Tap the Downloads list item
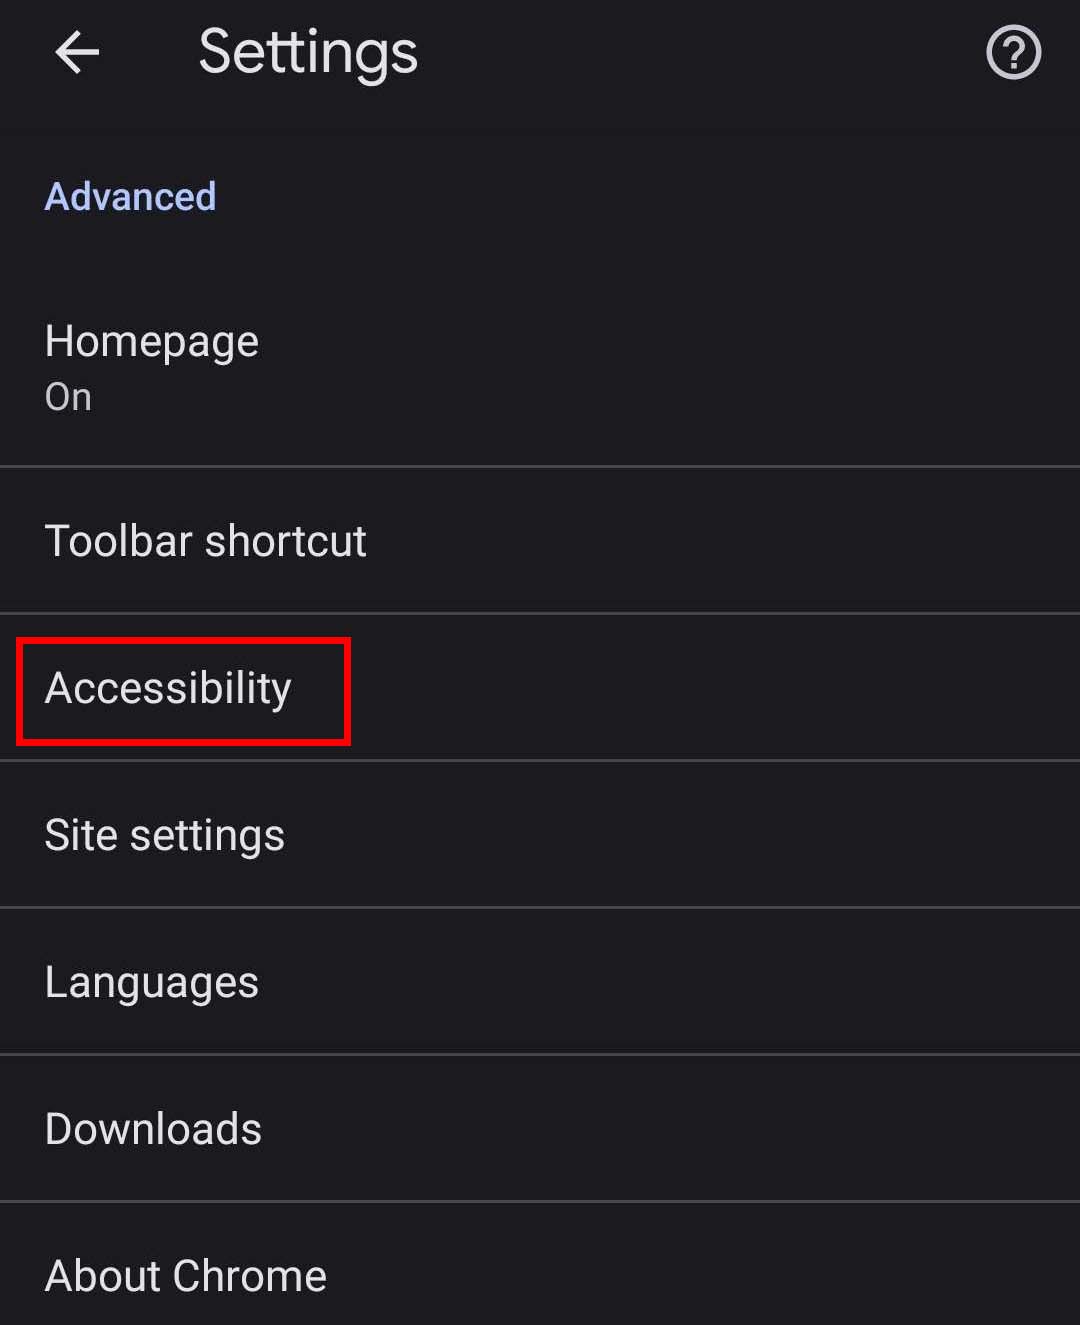The height and width of the screenshot is (1325, 1080). pyautogui.click(x=540, y=1129)
